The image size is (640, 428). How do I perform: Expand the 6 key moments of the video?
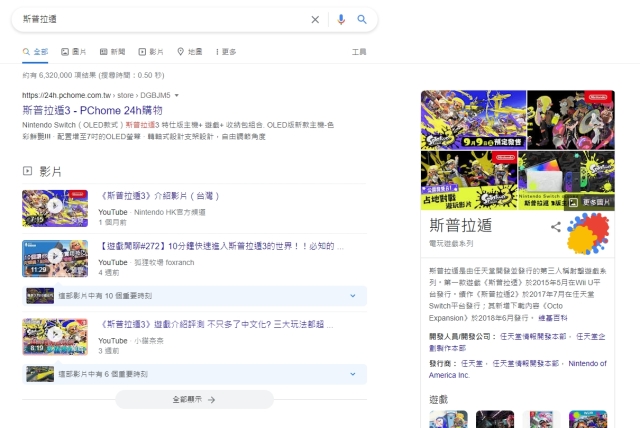point(187,374)
